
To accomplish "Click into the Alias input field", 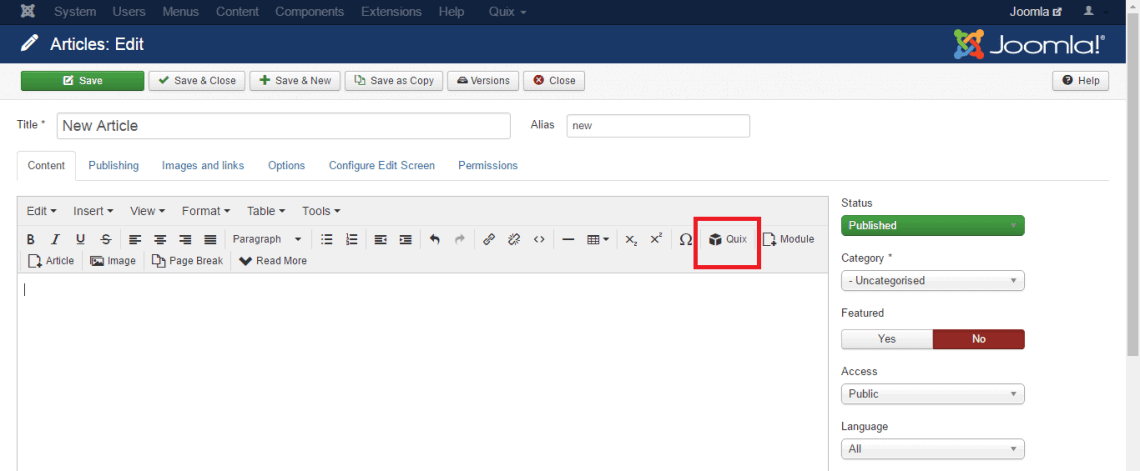I will [x=657, y=126].
